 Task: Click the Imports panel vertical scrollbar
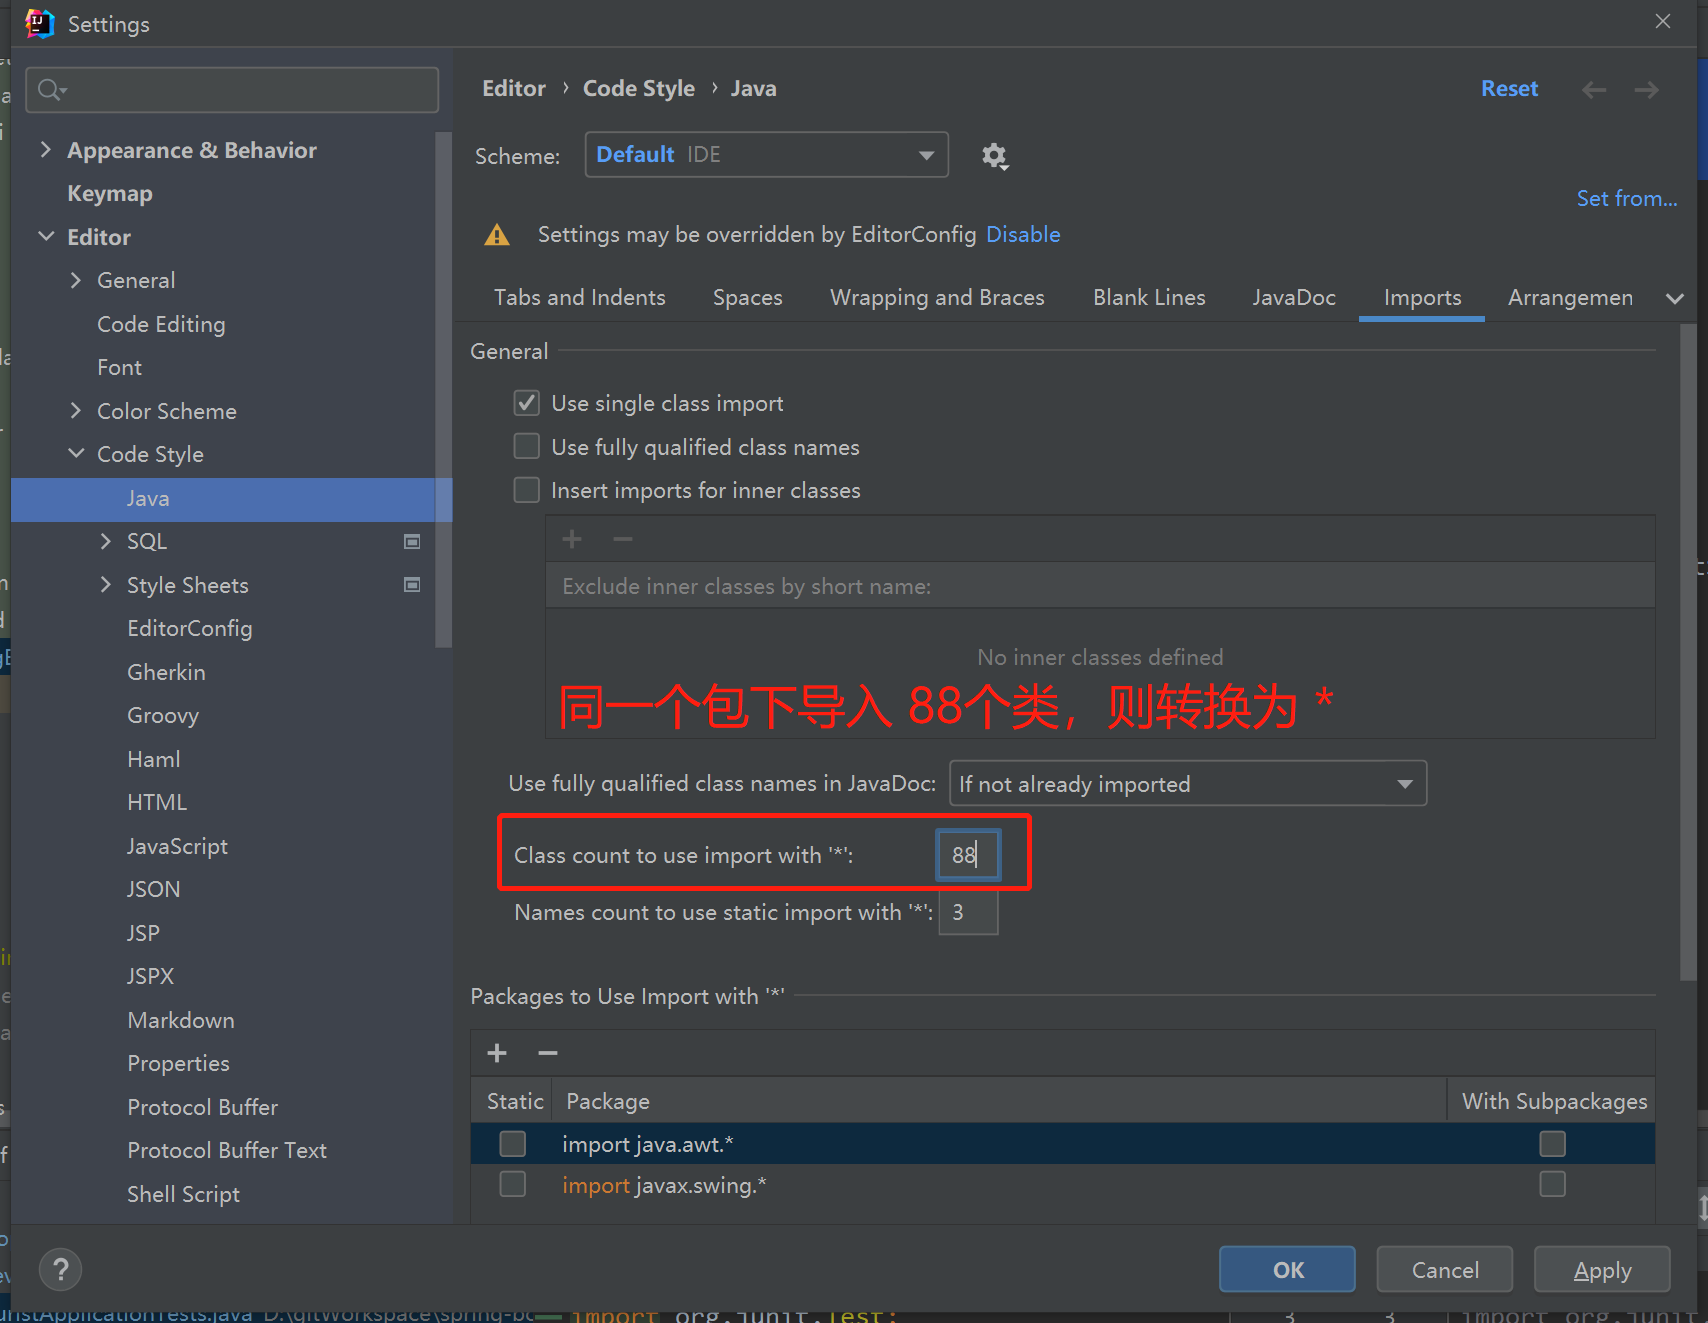(x=1687, y=650)
